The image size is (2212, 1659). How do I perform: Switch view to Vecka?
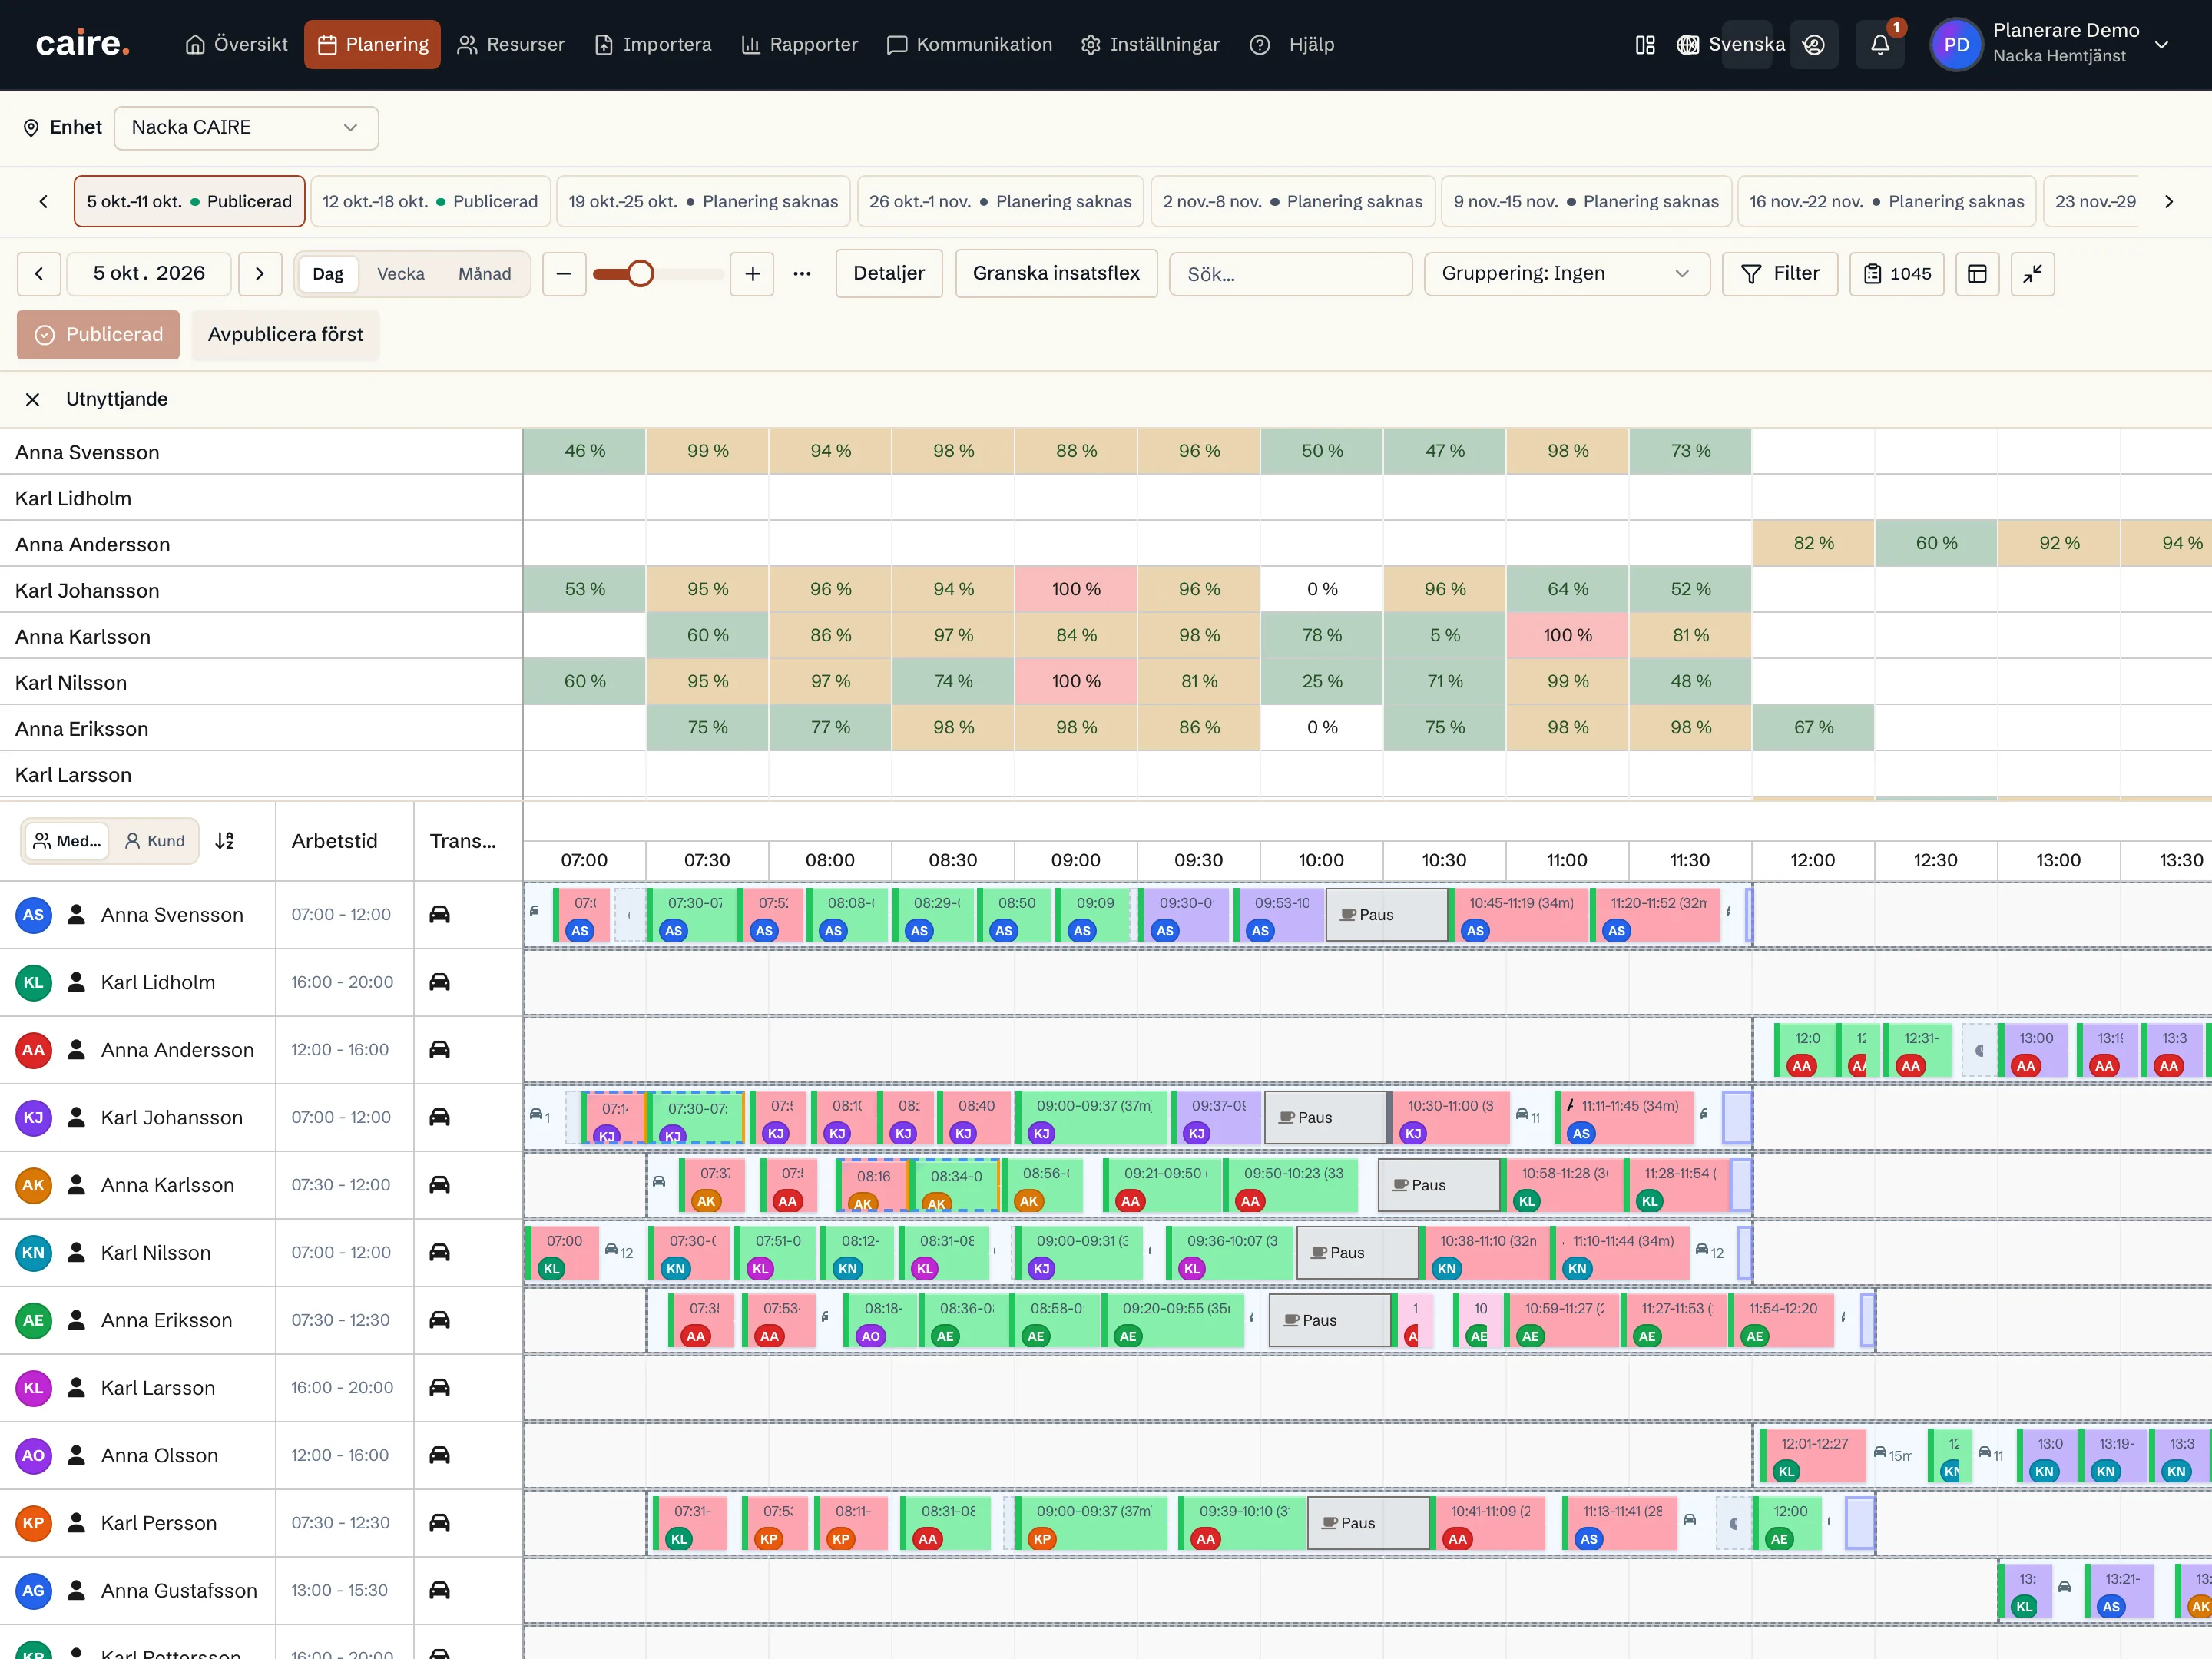pos(400,274)
